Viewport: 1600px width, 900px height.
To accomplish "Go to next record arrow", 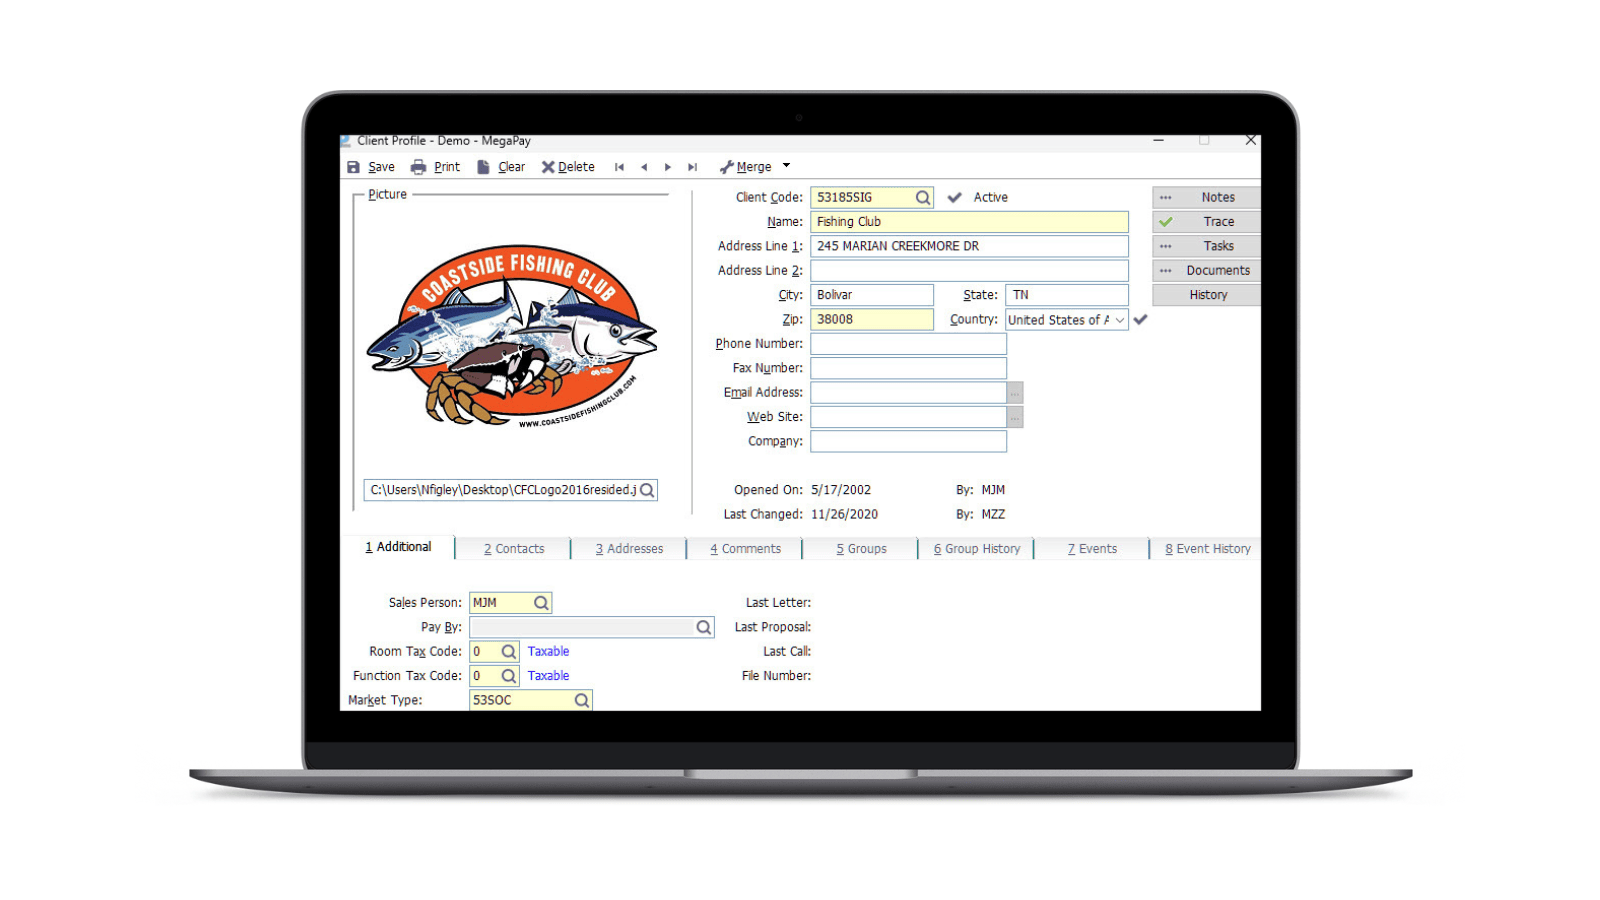I will [668, 167].
